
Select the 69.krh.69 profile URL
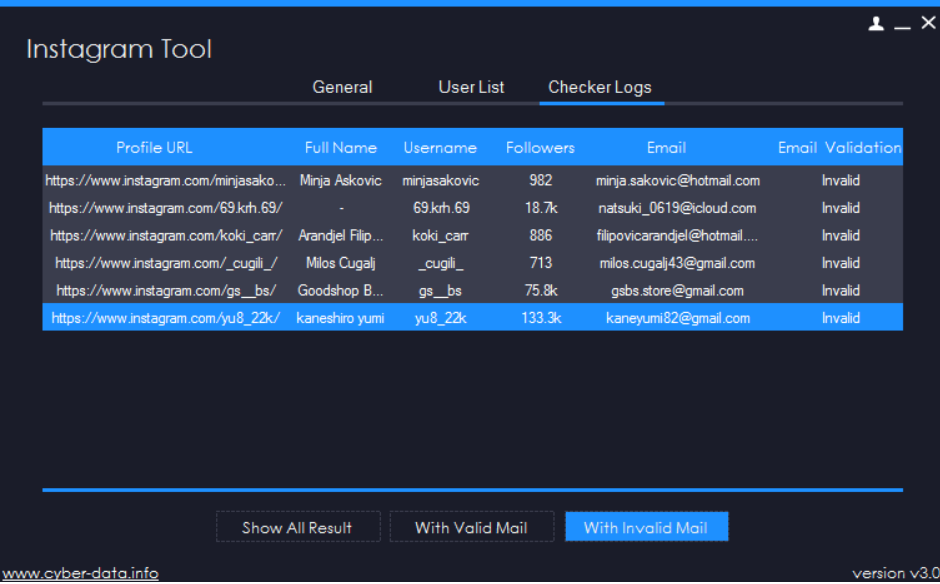pos(165,208)
